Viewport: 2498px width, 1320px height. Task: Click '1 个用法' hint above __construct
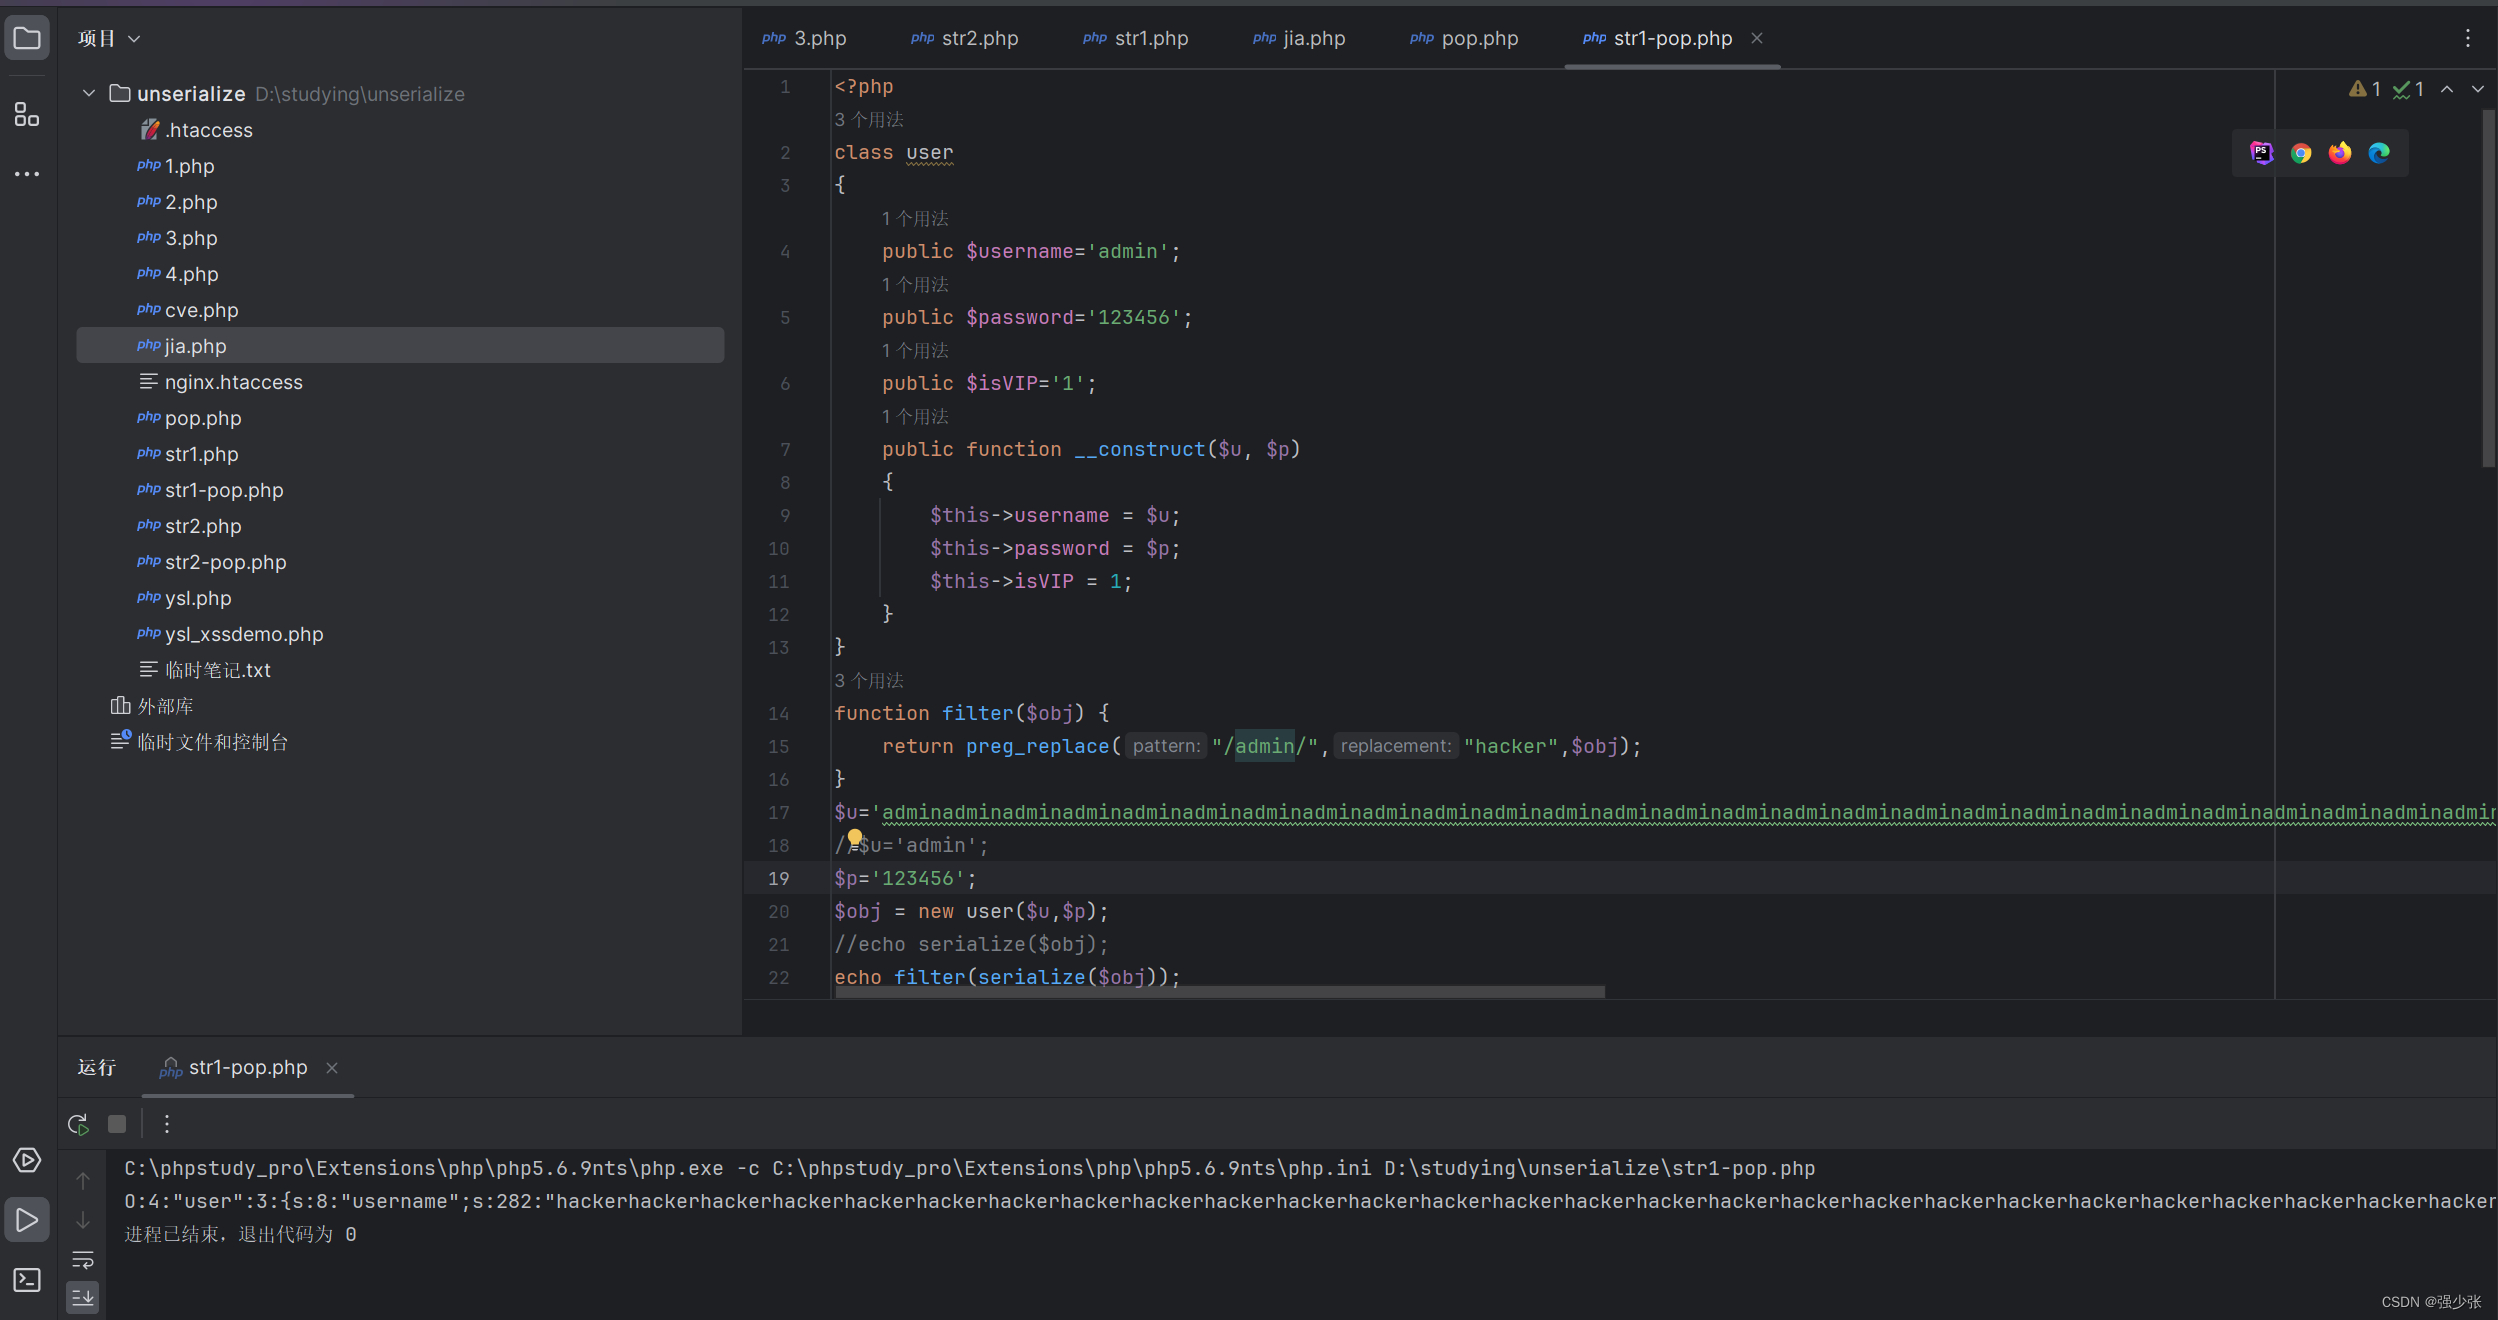pos(915,416)
